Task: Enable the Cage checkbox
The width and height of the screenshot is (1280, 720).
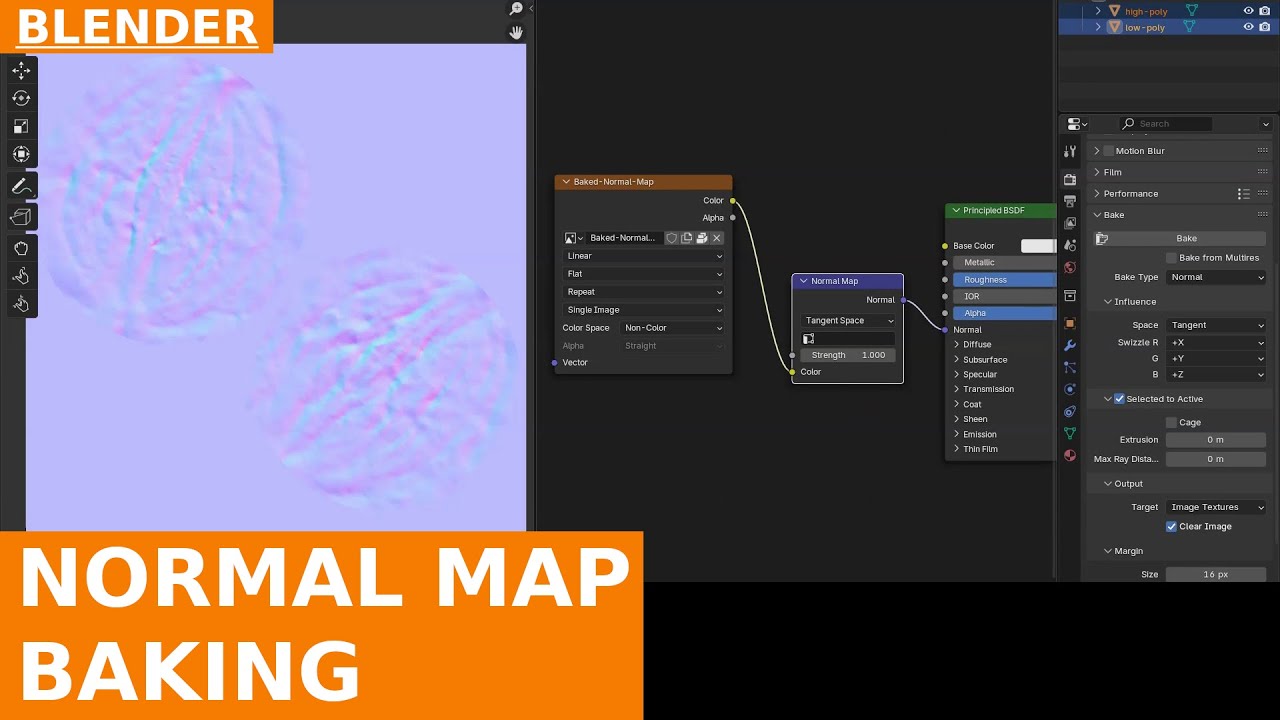Action: [x=1172, y=422]
